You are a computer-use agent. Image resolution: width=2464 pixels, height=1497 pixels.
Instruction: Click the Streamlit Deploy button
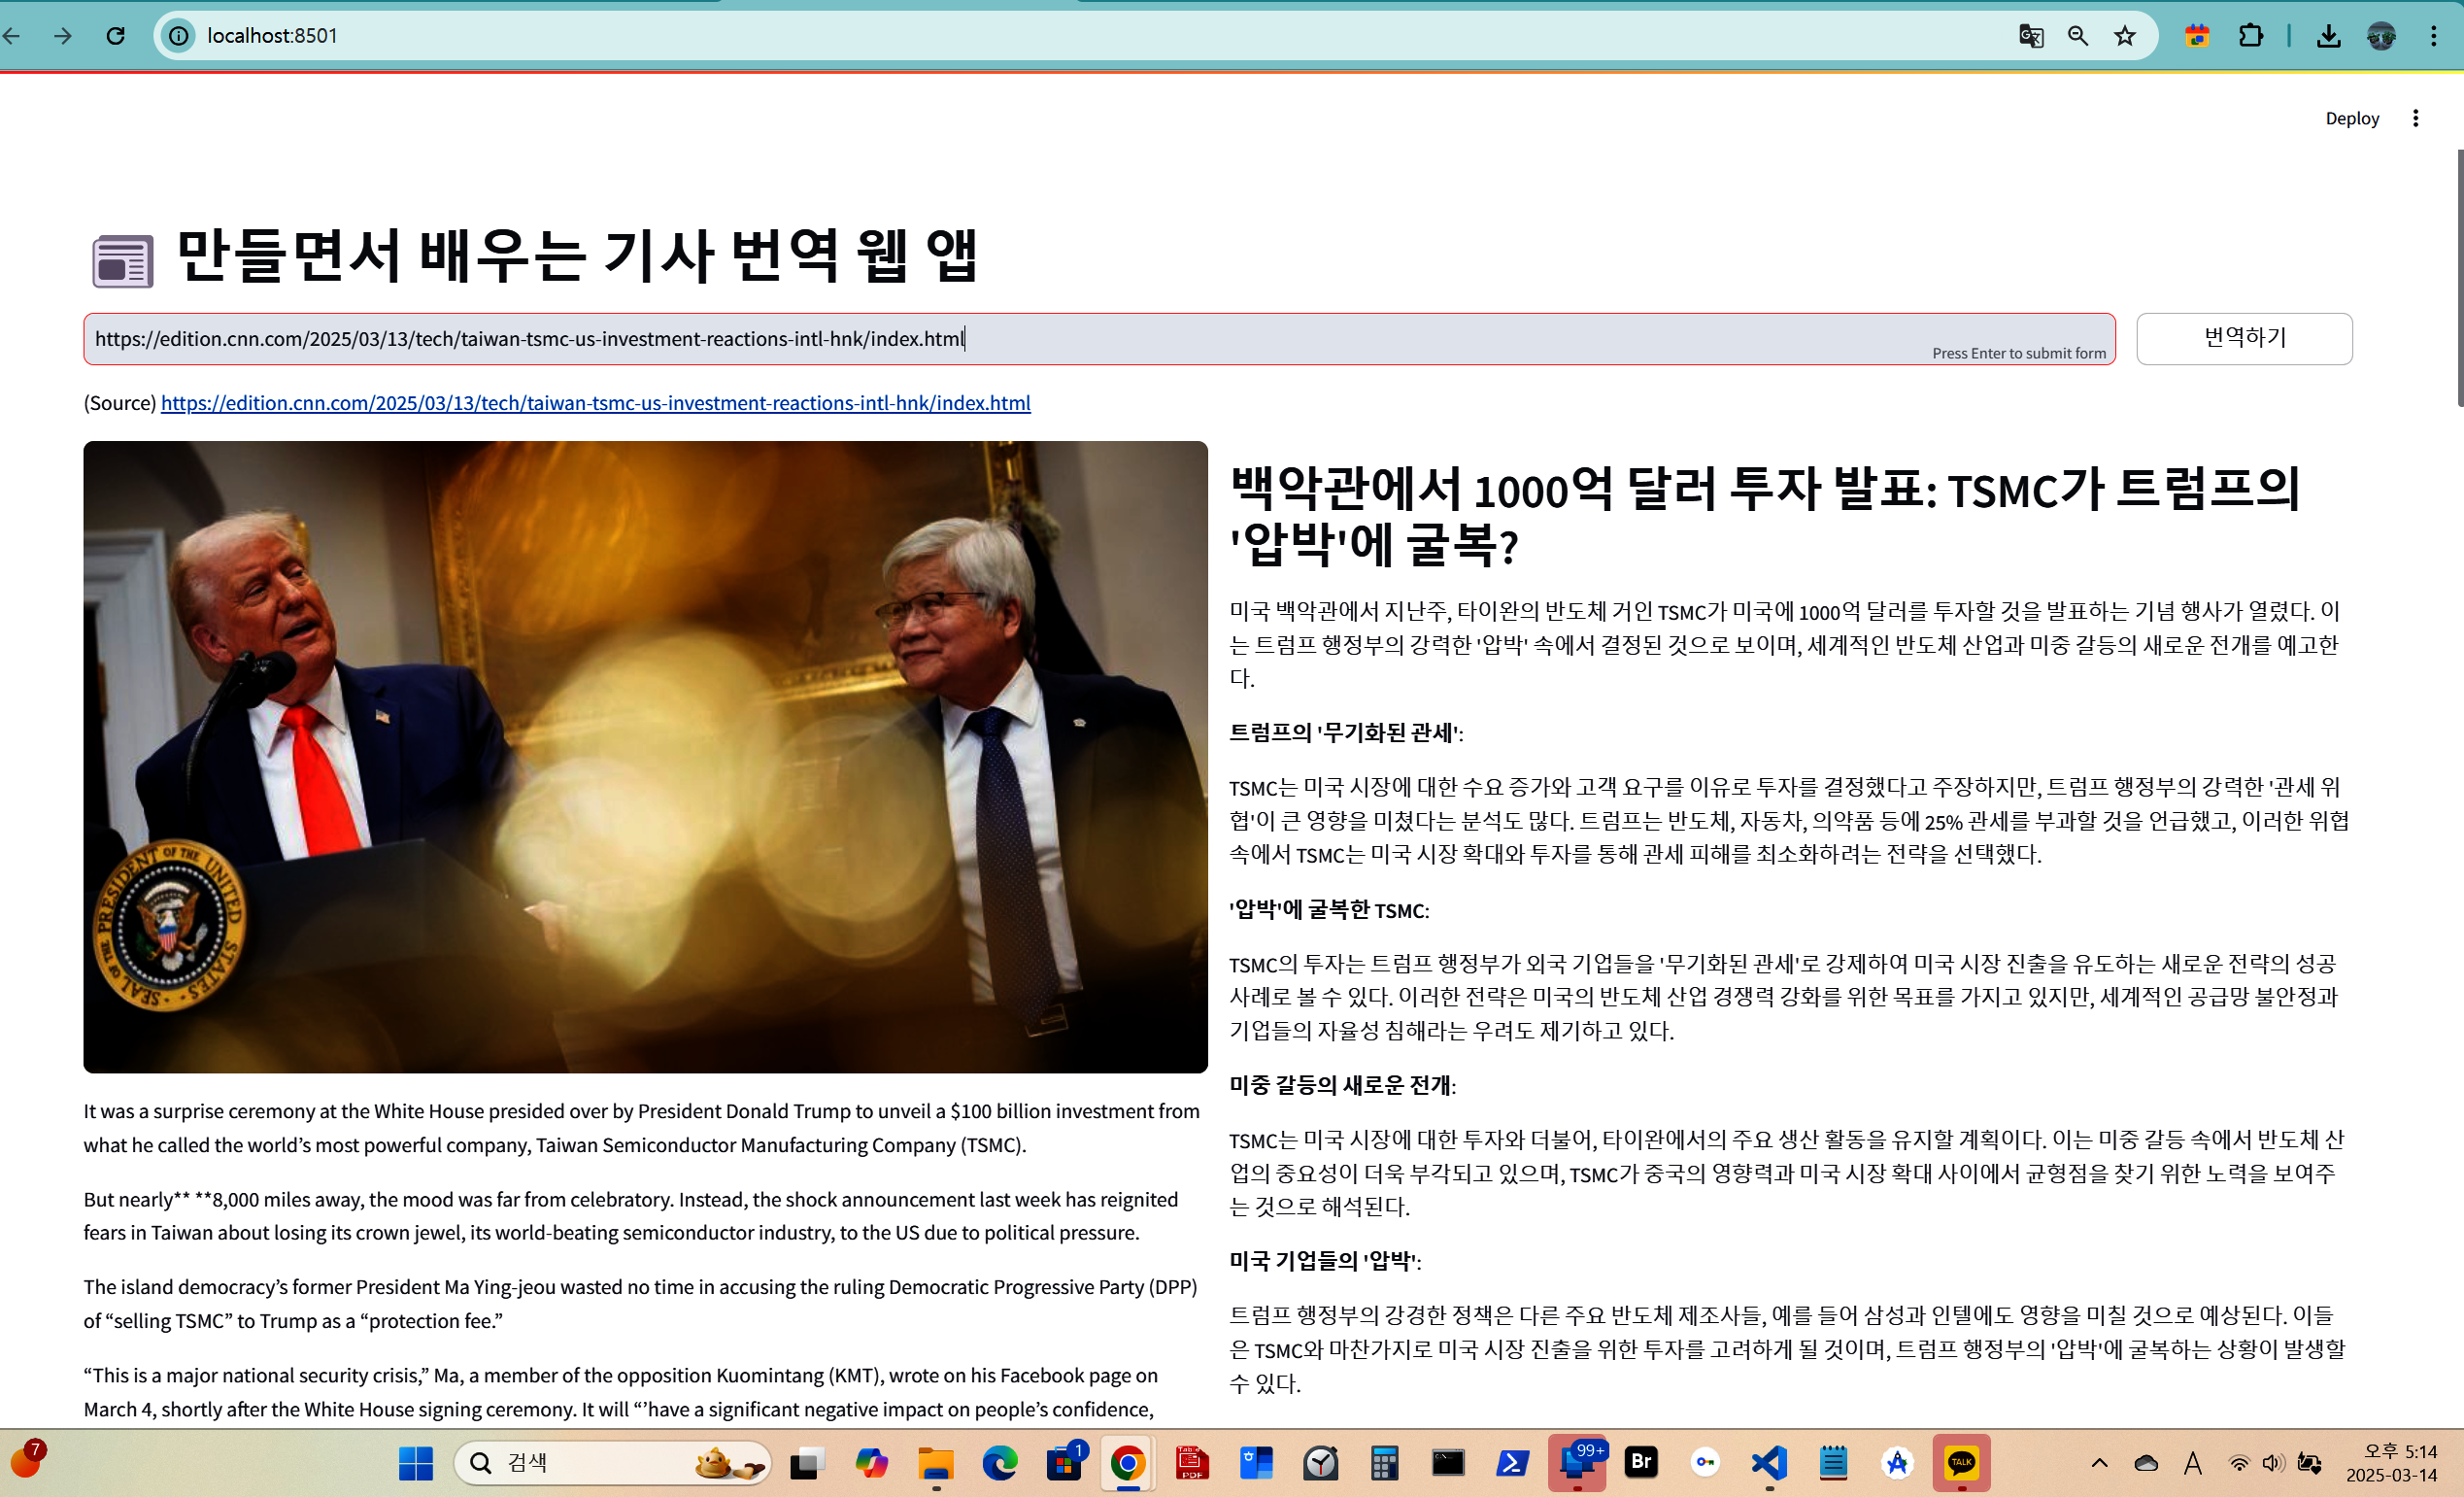pyautogui.click(x=2352, y=118)
